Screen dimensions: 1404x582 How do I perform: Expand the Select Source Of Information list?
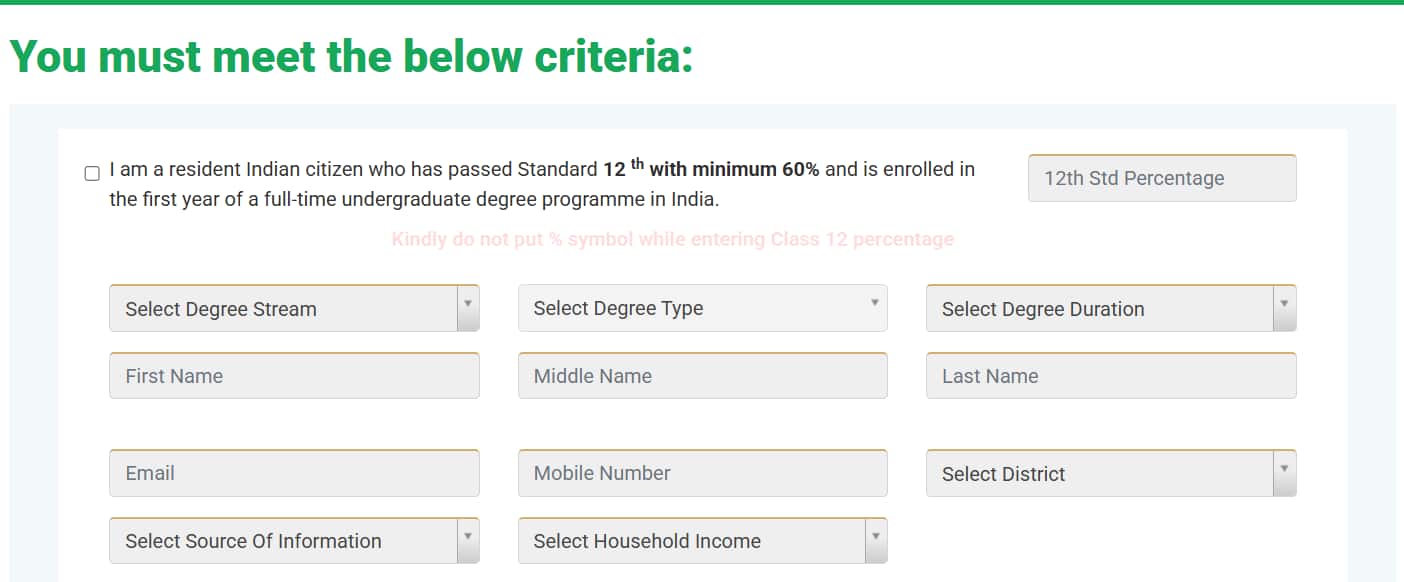tap(283, 541)
